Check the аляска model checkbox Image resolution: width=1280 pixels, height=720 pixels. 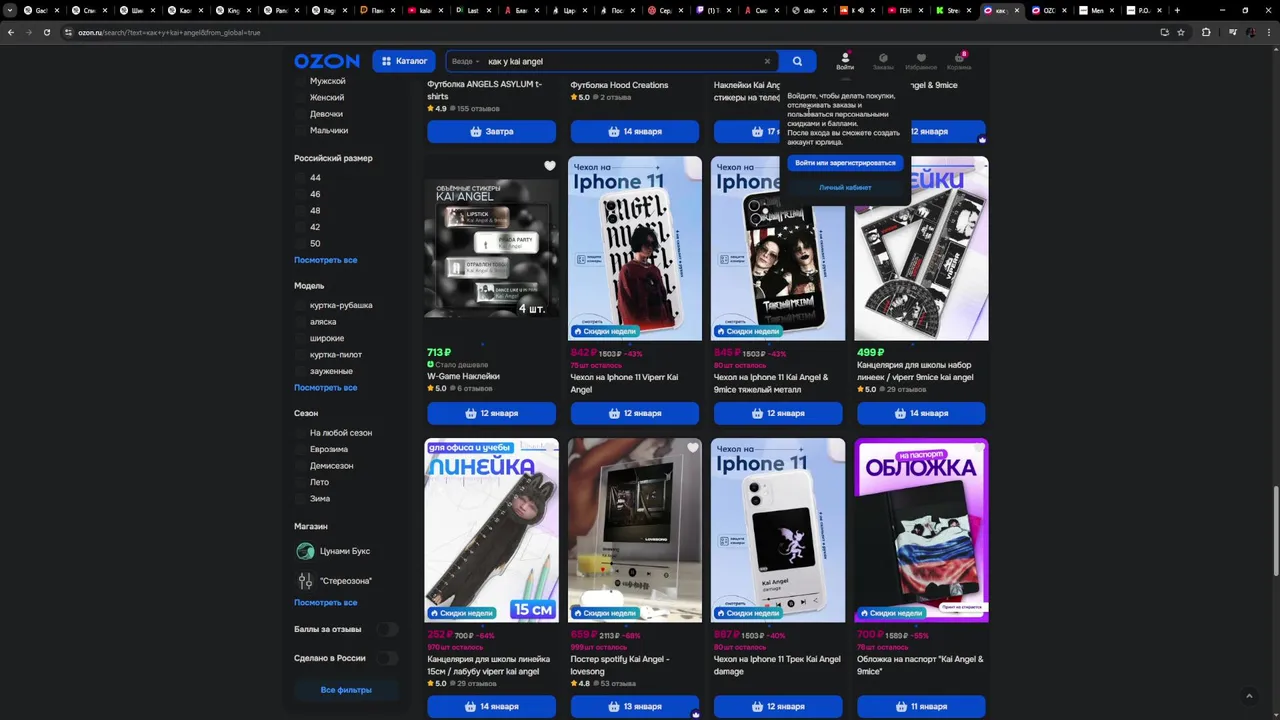click(x=300, y=322)
